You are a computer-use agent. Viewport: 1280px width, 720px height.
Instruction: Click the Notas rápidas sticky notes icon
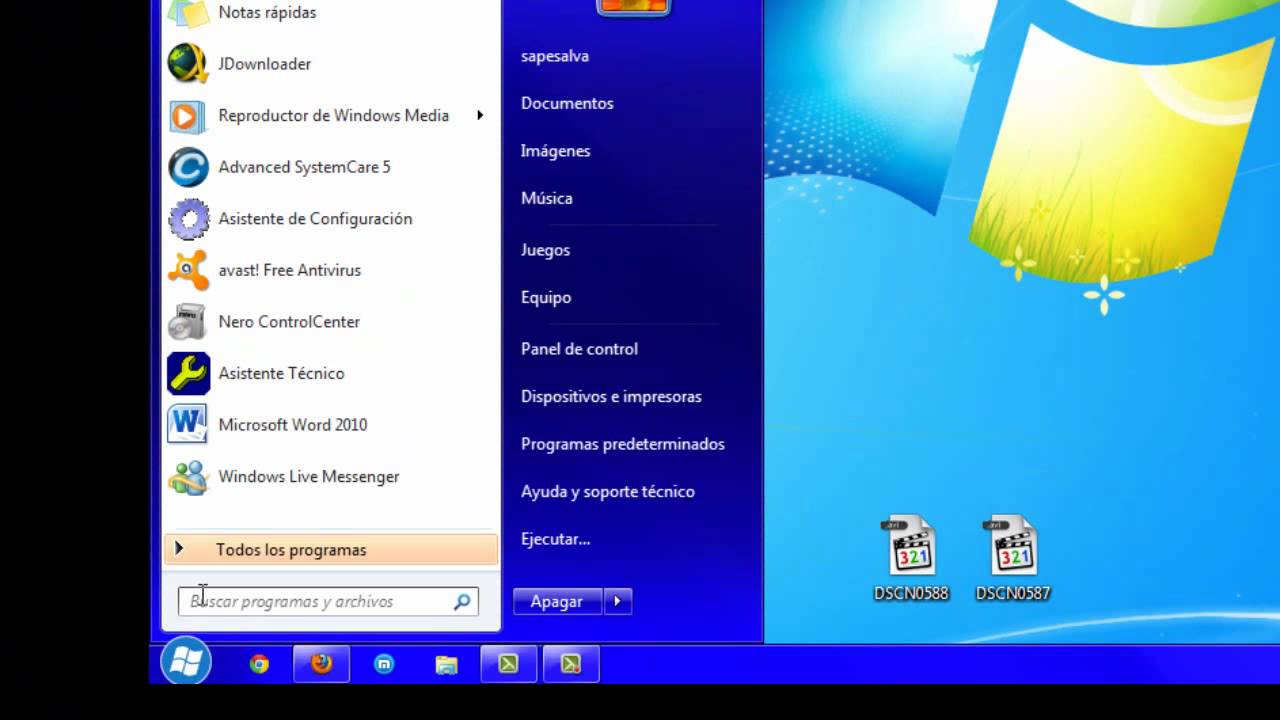tap(188, 13)
